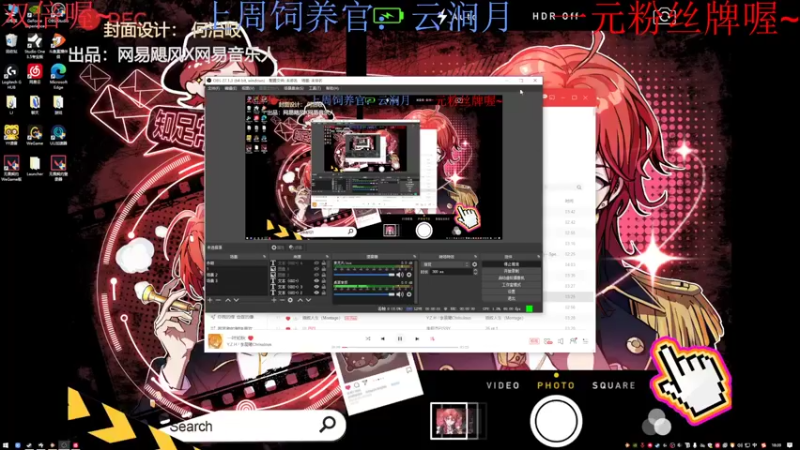Open the Recycle Bin desktop icon
The width and height of the screenshot is (800, 450).
point(11,43)
